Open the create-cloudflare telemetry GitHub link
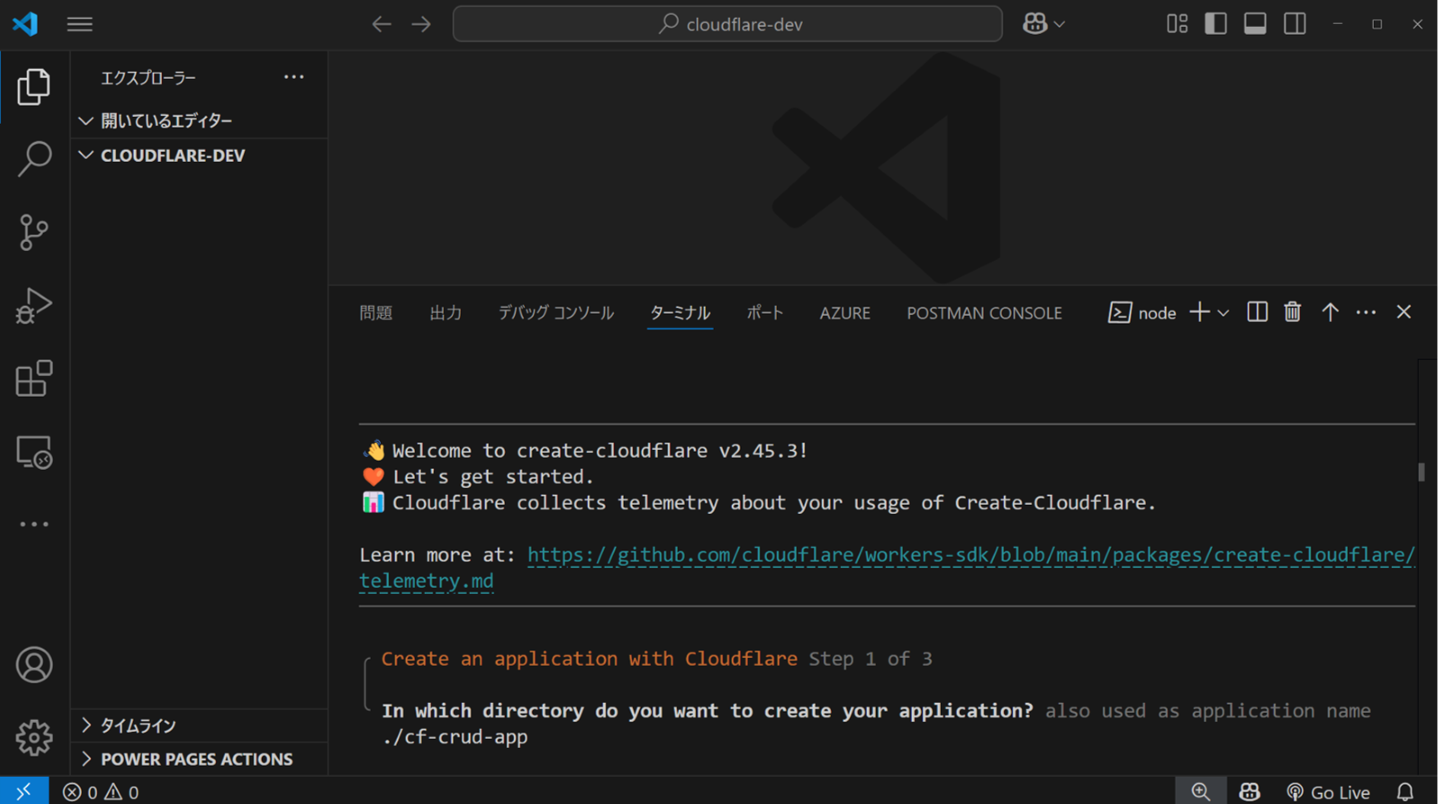This screenshot has width=1438, height=804. click(x=887, y=568)
